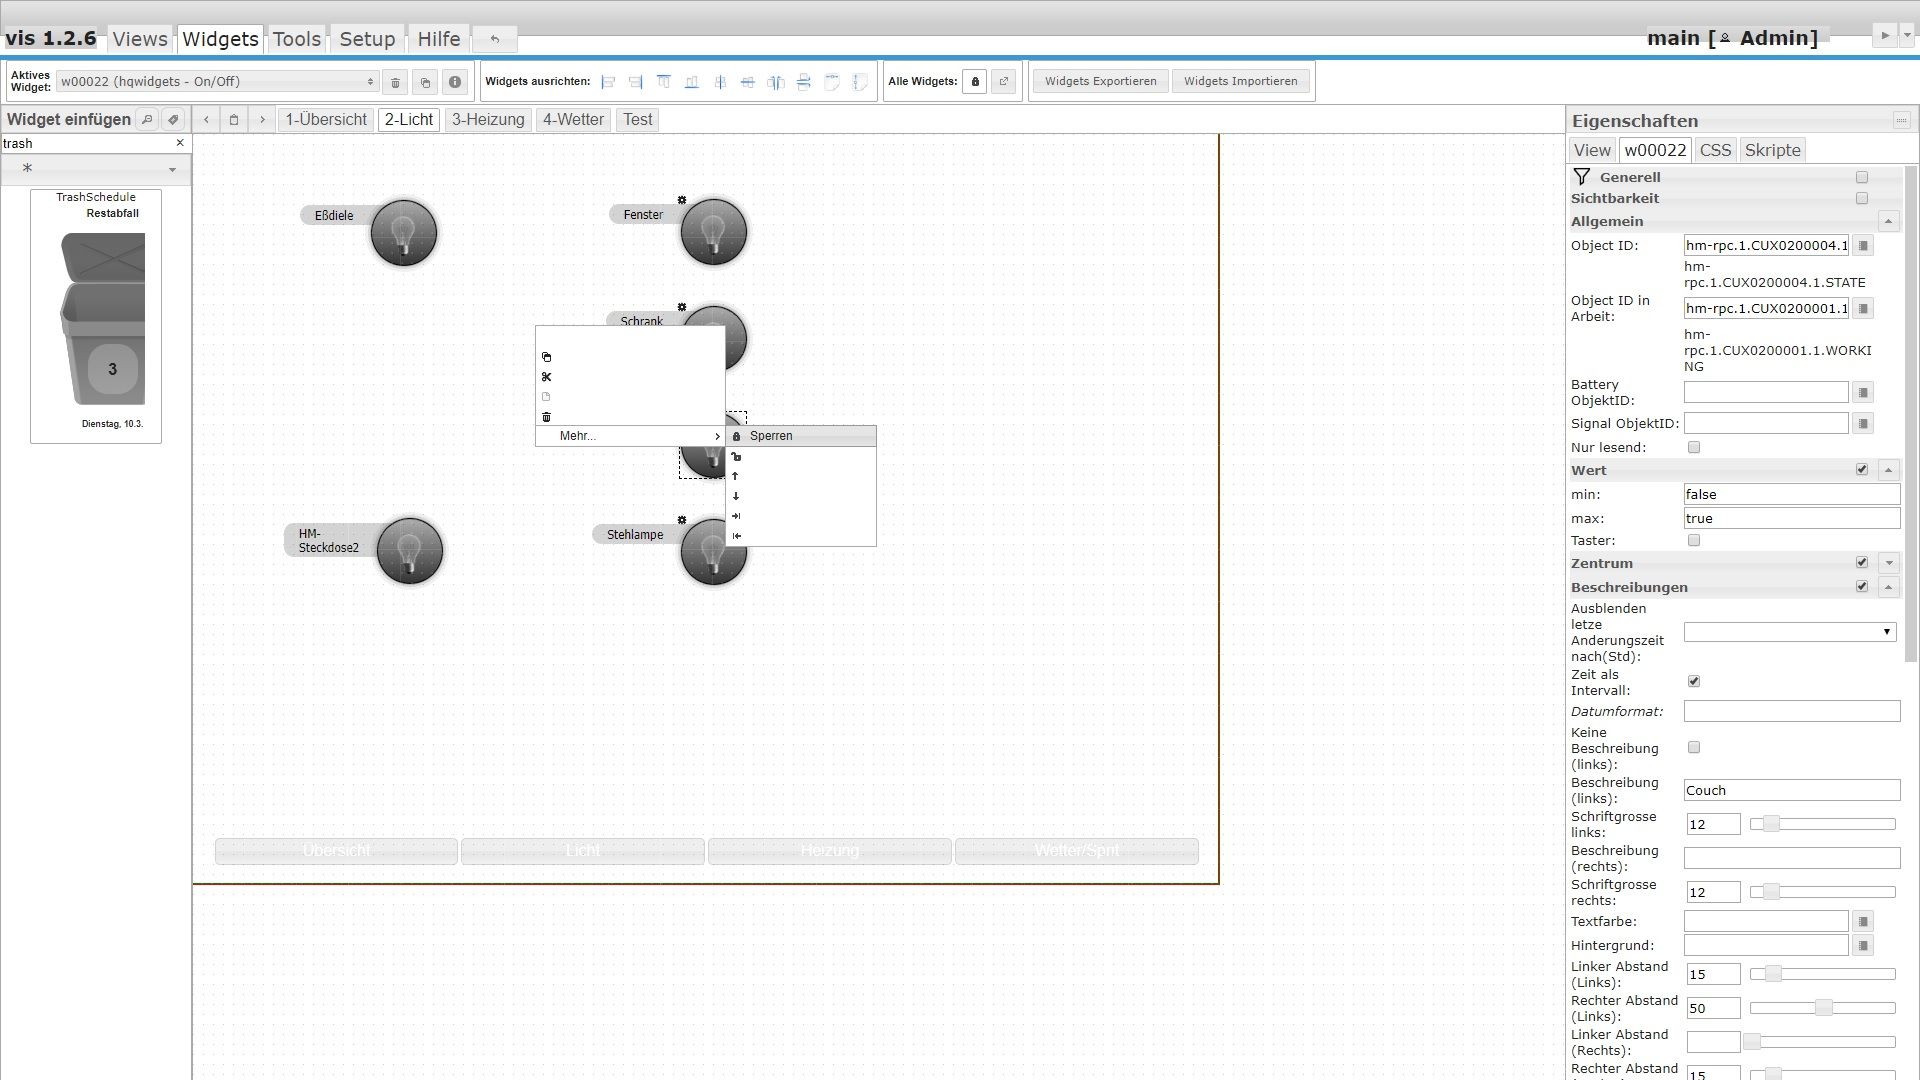Switch to the 1-Übersicht view tab
Screen dimensions: 1920x1080
click(326, 120)
